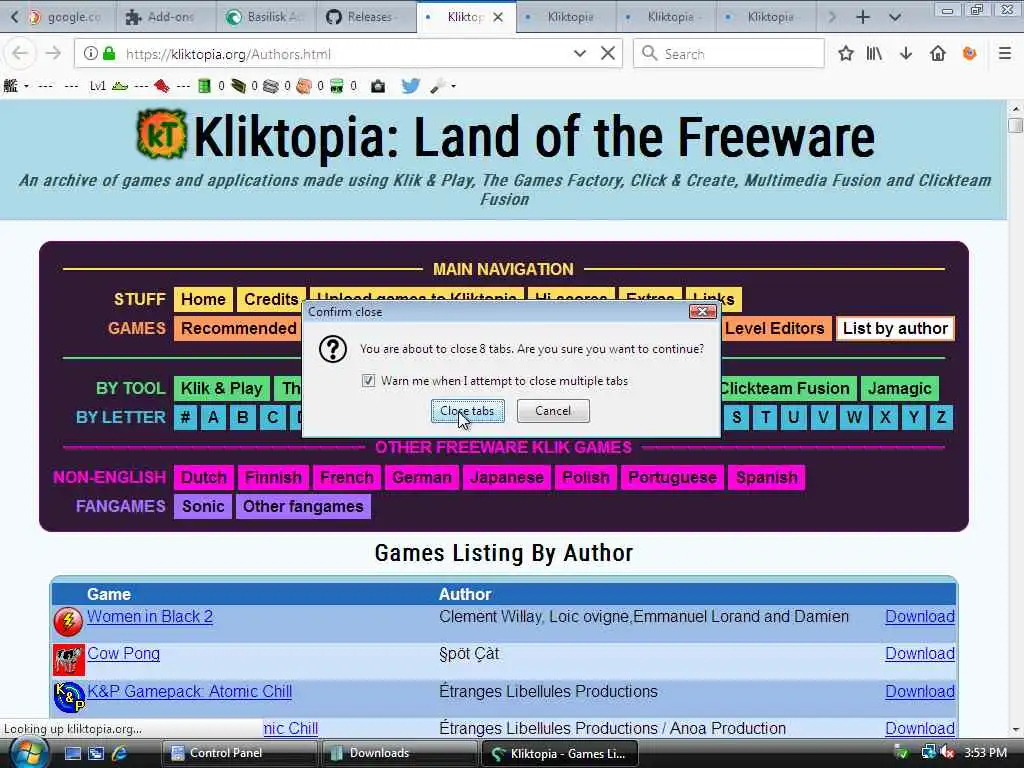Screen dimensions: 1024x768
Task: Open the wrench tools dropdown arrow
Action: 453,86
